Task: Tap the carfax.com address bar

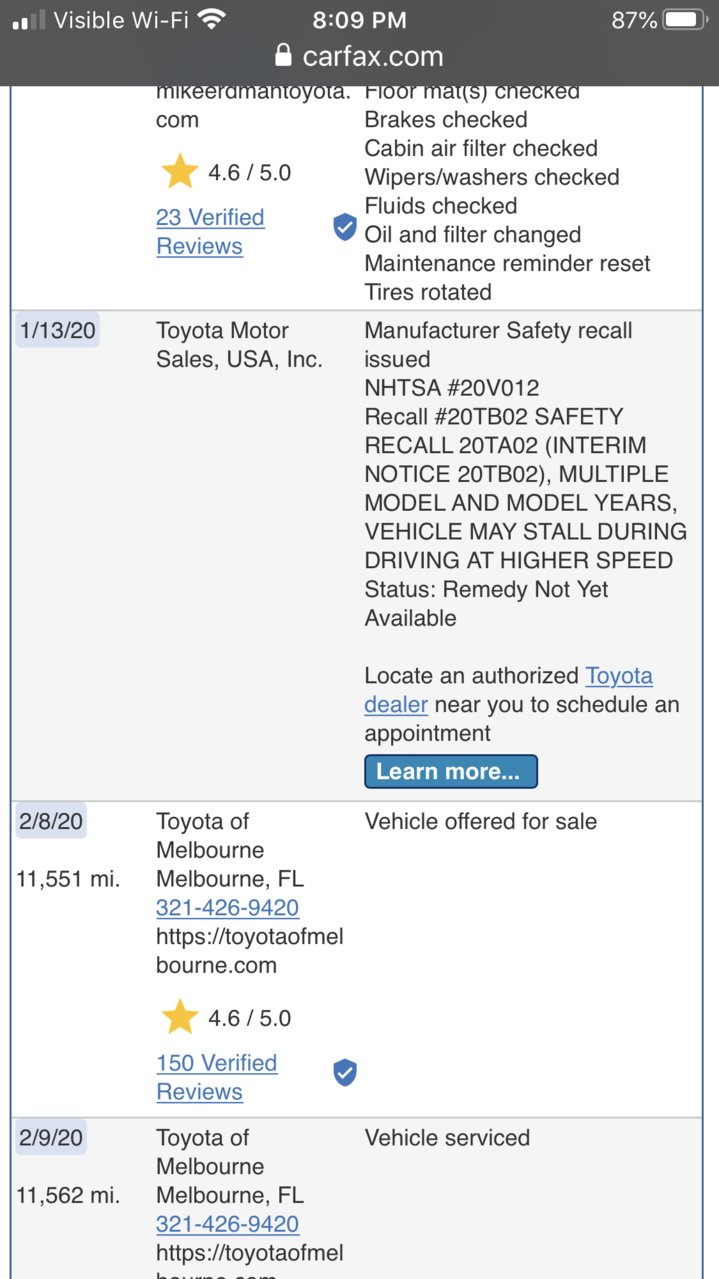Action: (x=359, y=56)
